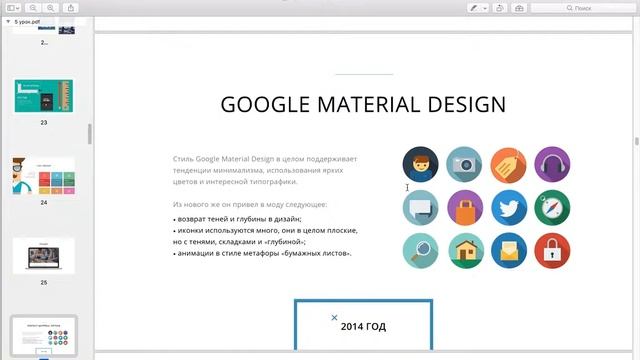Click bullet 'иконки используются много'
Viewport: 640px width, 360px height.
[265, 236]
